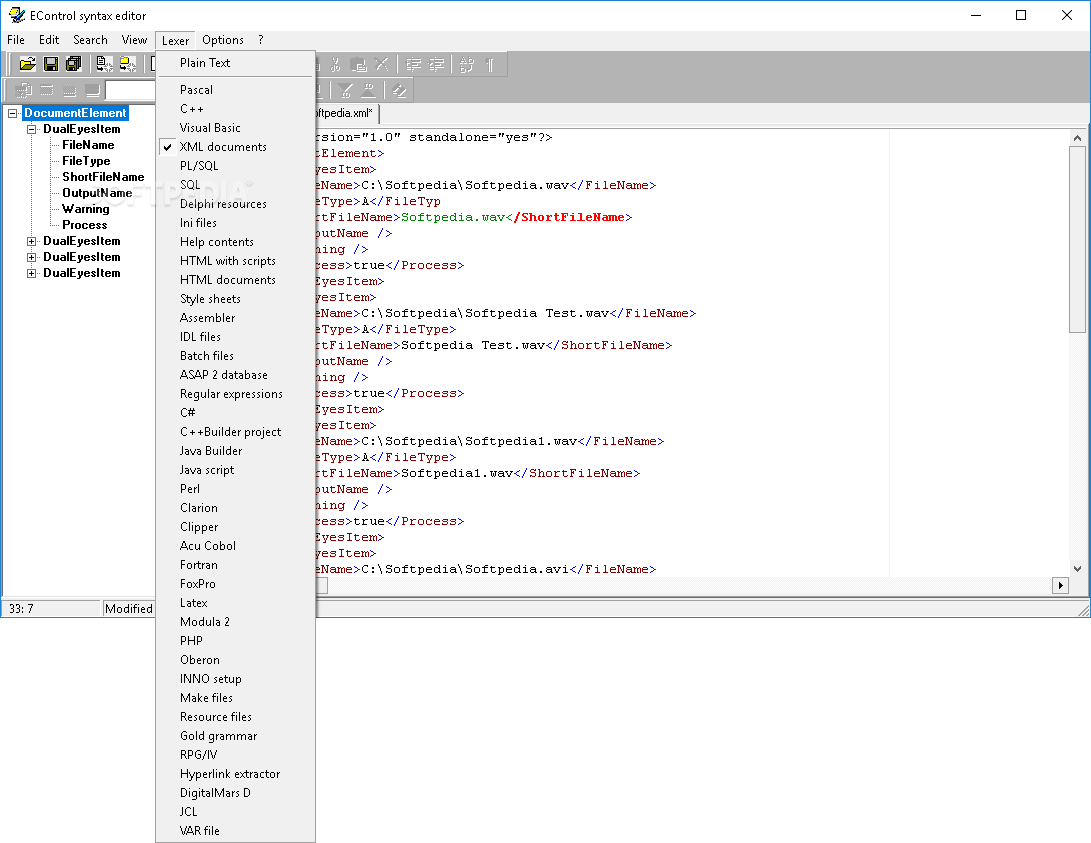Click the document export settings icon
The image size is (1091, 843).
104,65
